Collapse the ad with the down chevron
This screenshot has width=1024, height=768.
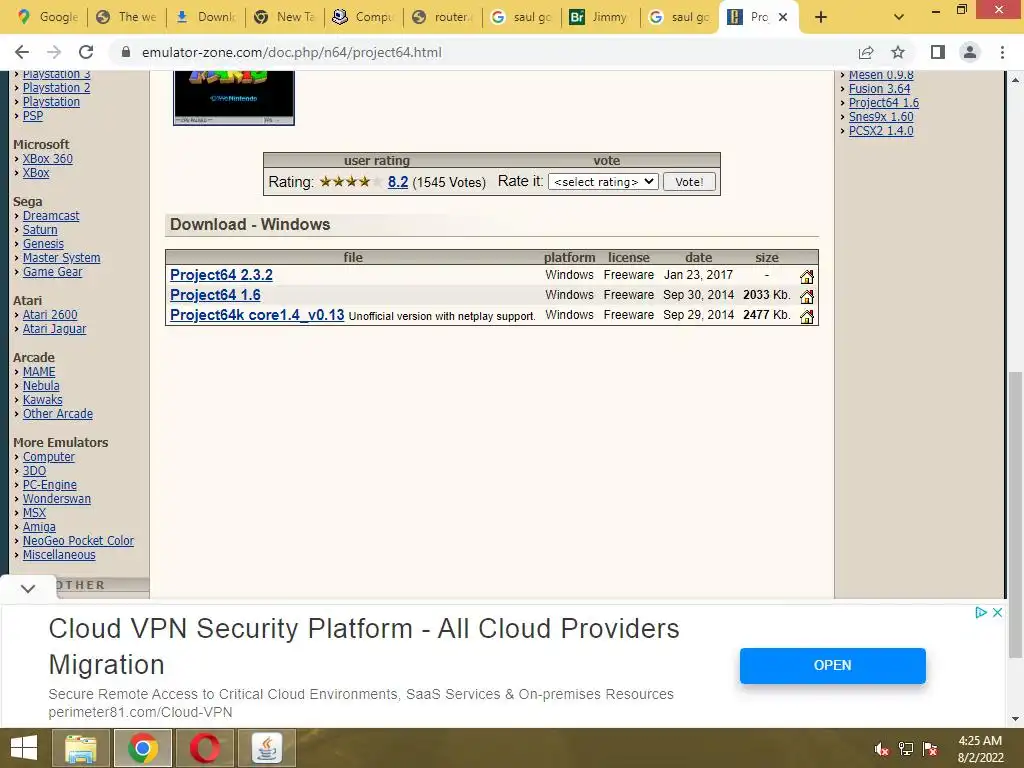tap(27, 588)
